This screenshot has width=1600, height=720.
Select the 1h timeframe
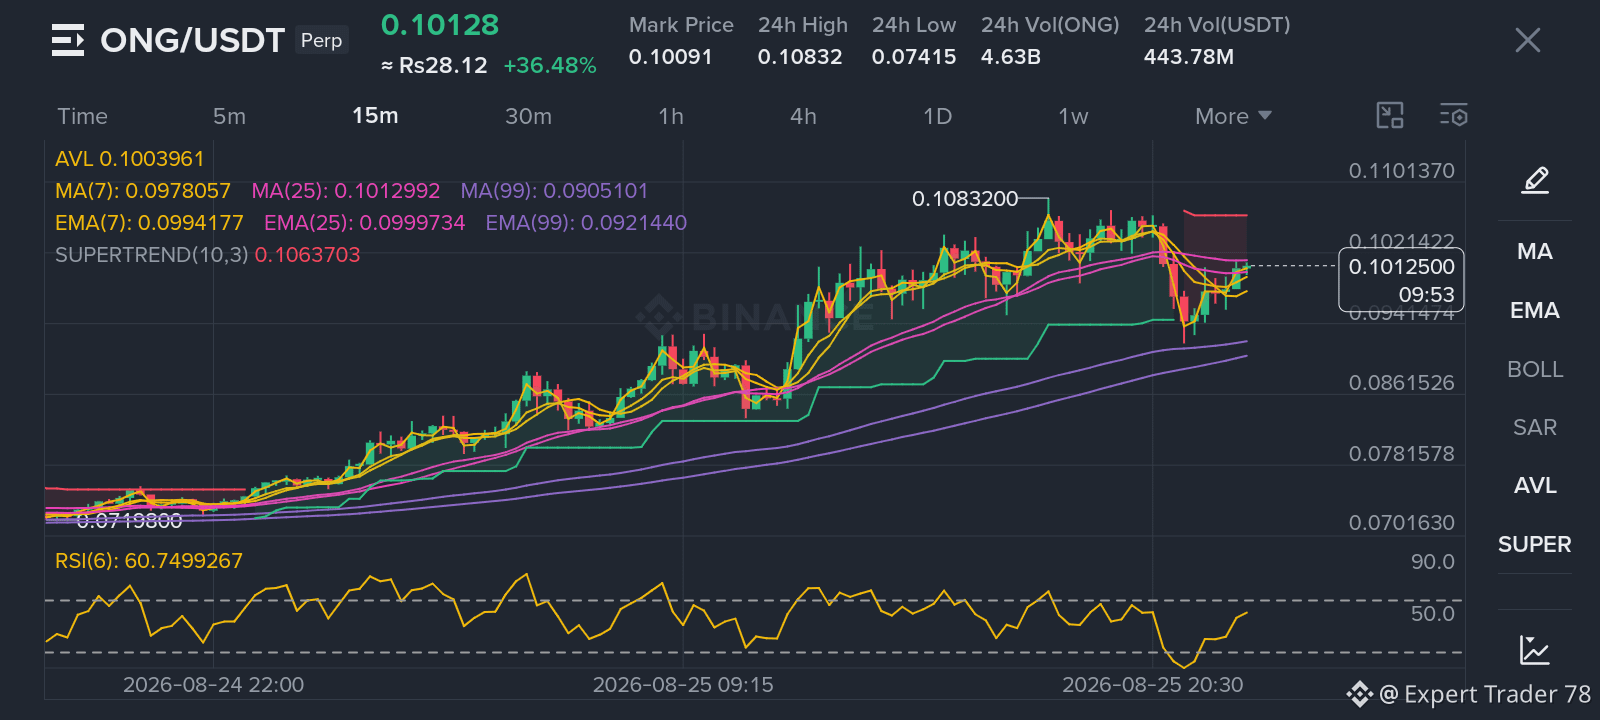point(671,116)
